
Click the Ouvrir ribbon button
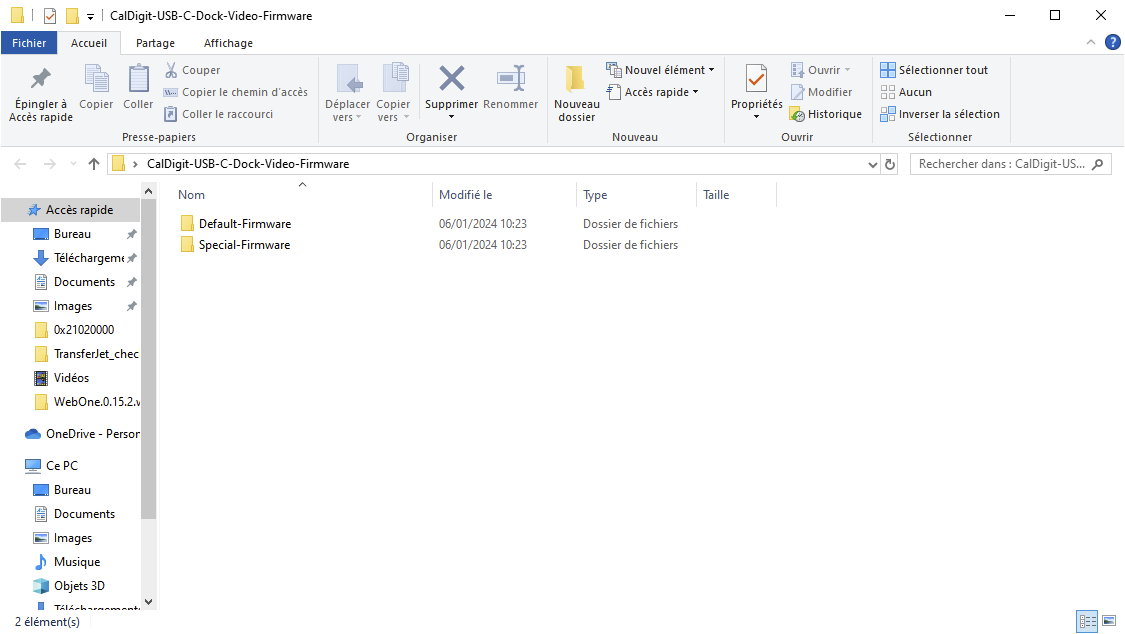[x=821, y=70]
